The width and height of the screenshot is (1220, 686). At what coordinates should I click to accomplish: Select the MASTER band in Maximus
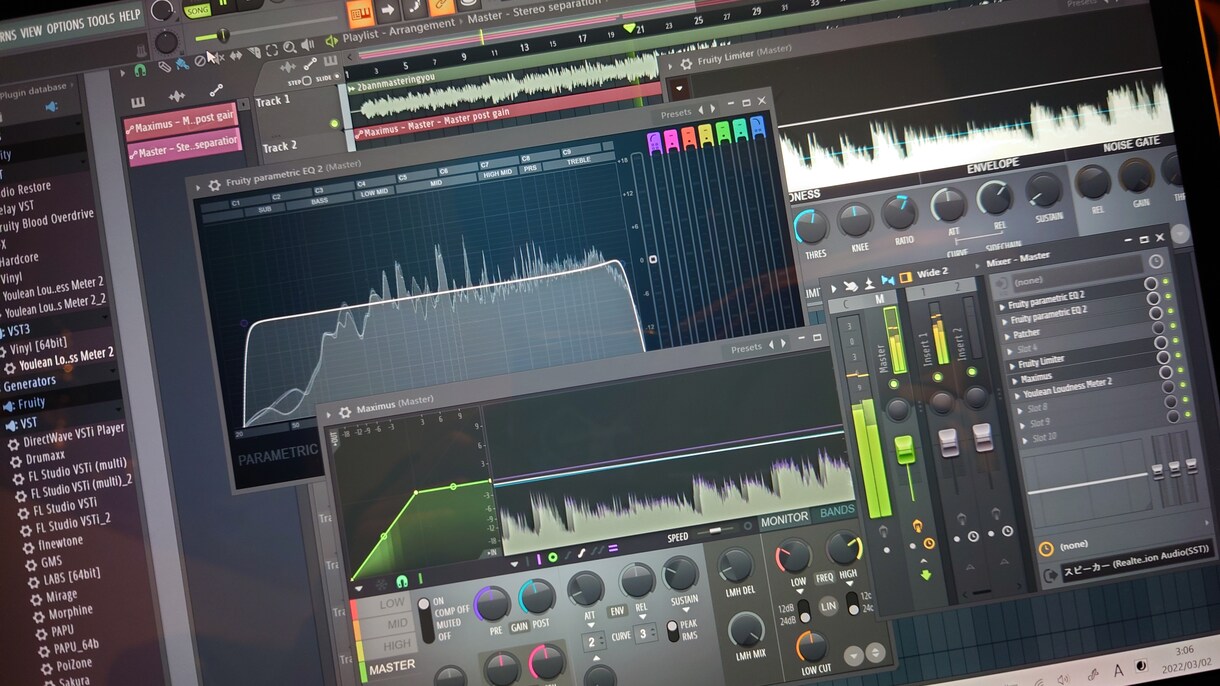tap(392, 667)
